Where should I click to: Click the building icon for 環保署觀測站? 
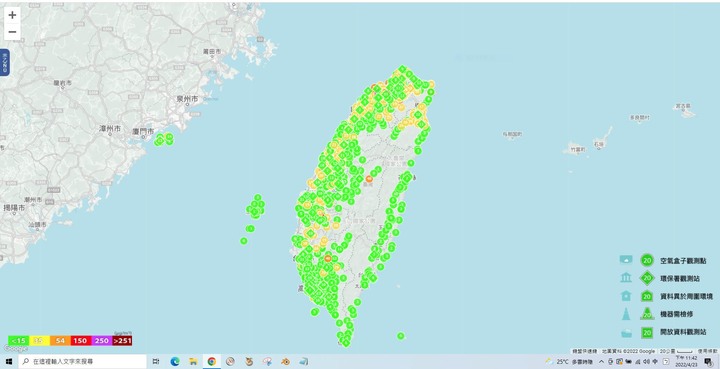626,277
